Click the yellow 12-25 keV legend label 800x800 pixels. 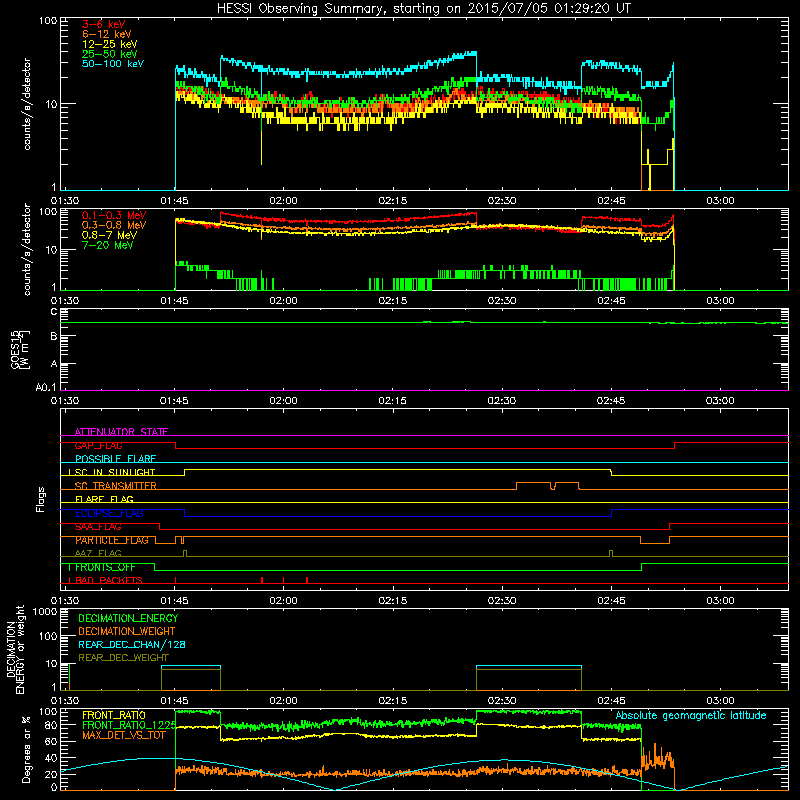(x=109, y=44)
